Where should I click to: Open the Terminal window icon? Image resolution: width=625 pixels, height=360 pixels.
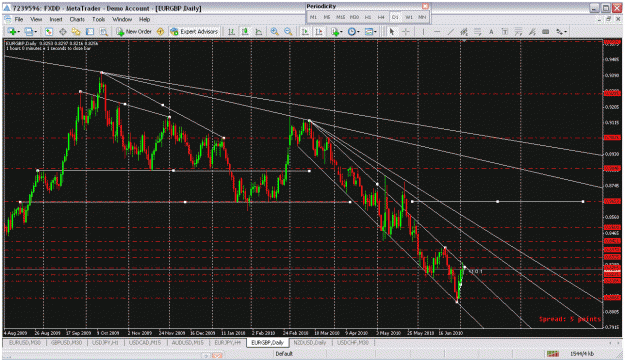click(90, 31)
